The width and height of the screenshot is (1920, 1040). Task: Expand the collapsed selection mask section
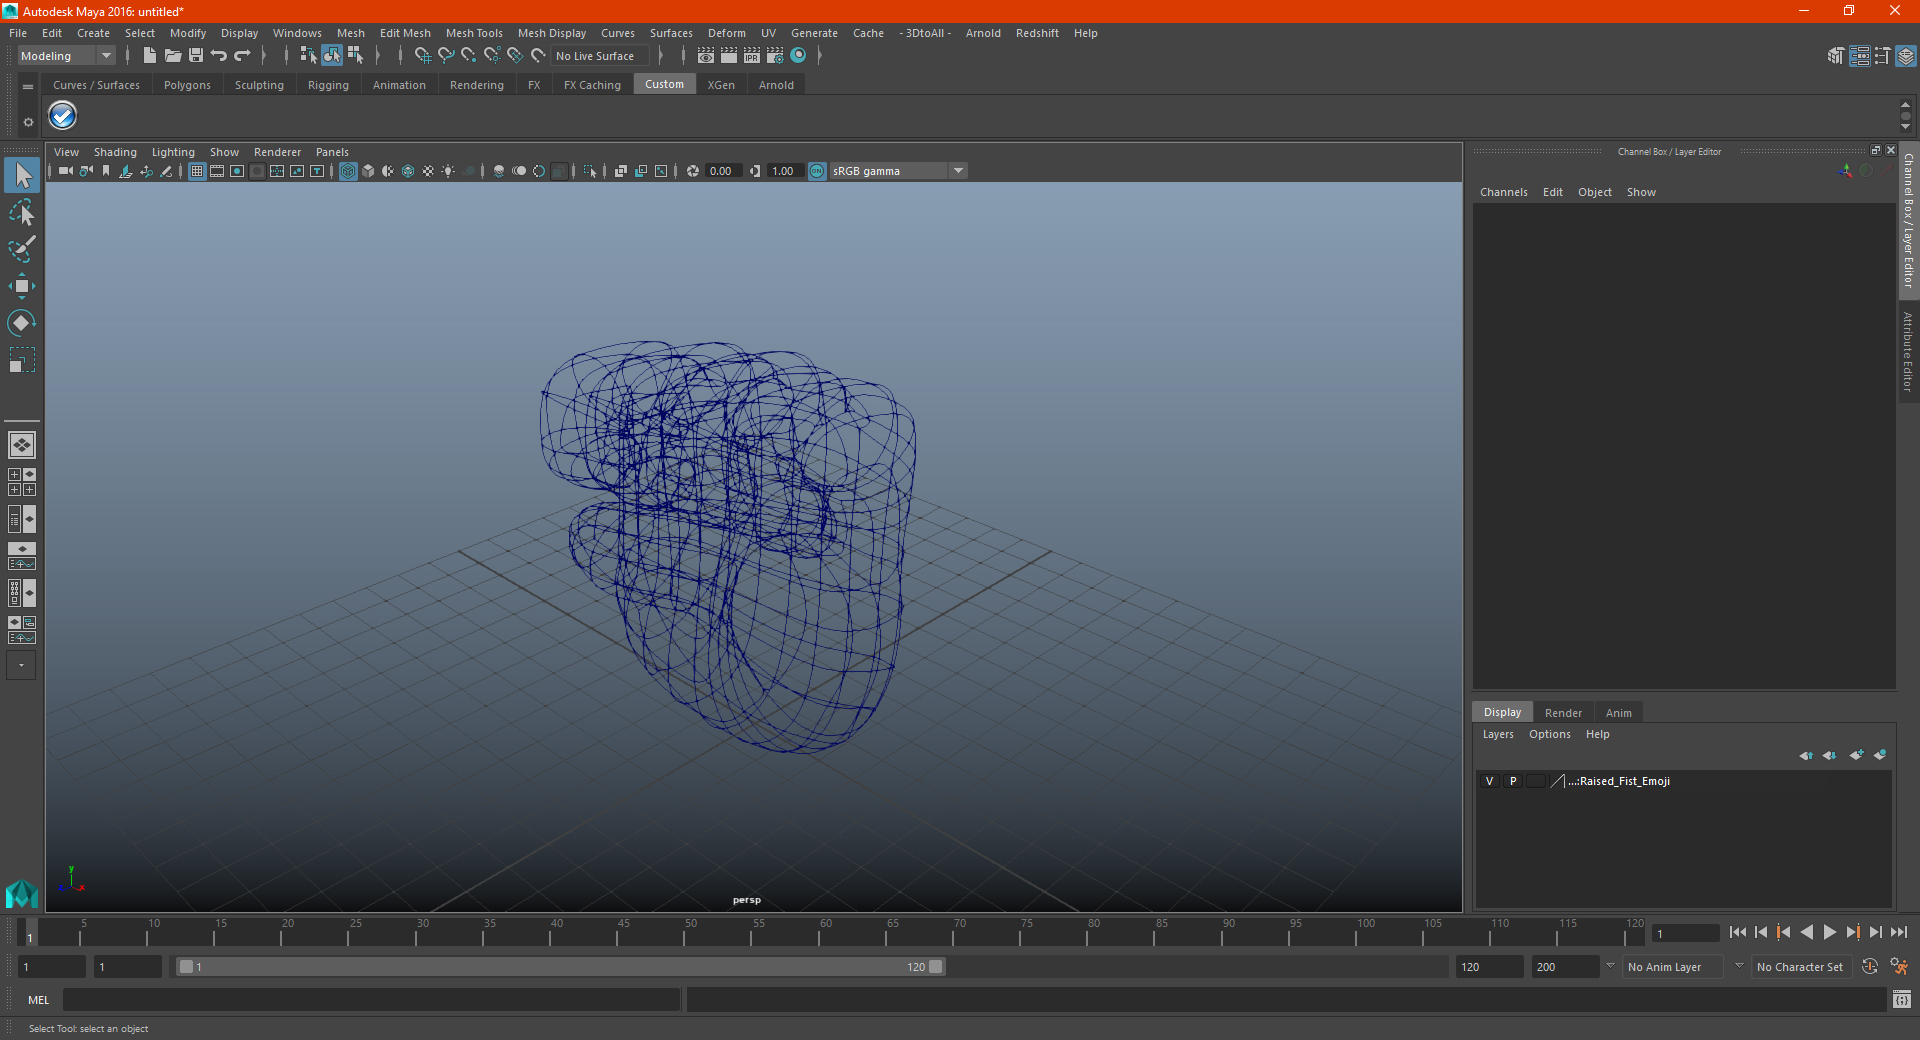(377, 56)
